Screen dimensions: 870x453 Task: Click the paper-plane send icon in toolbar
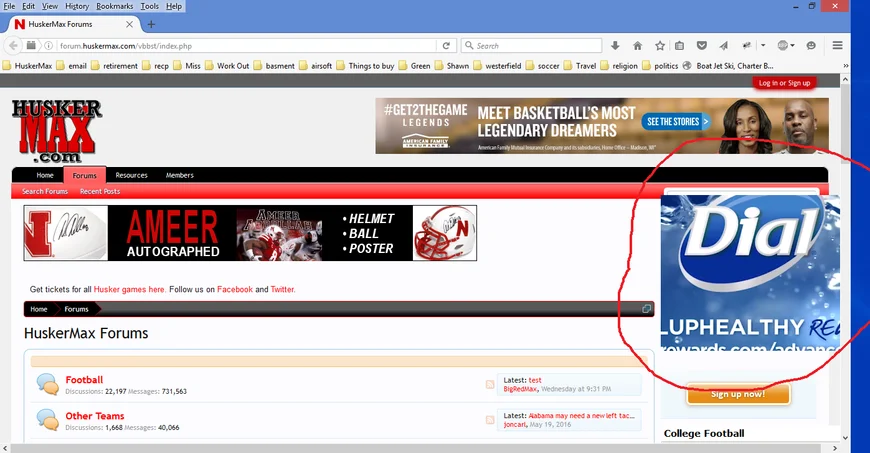click(724, 46)
